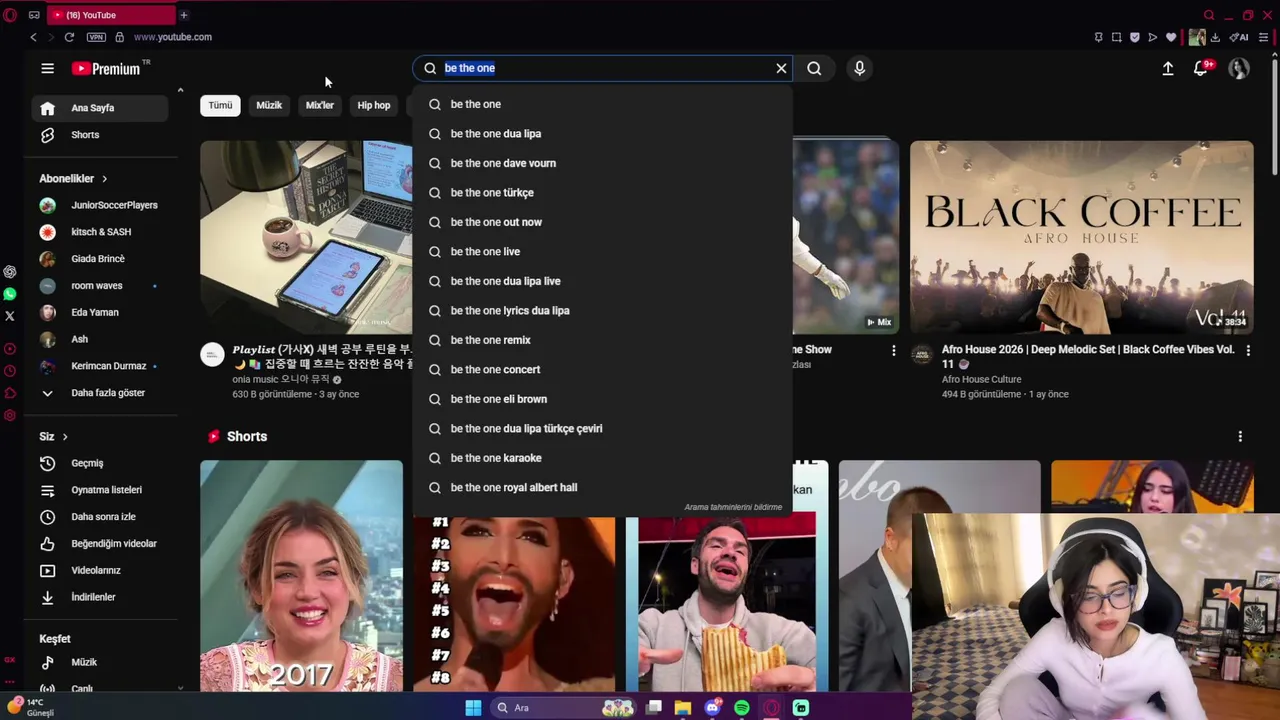Select the Mix'ler filter chip
This screenshot has height=720, width=1280.
click(x=320, y=105)
